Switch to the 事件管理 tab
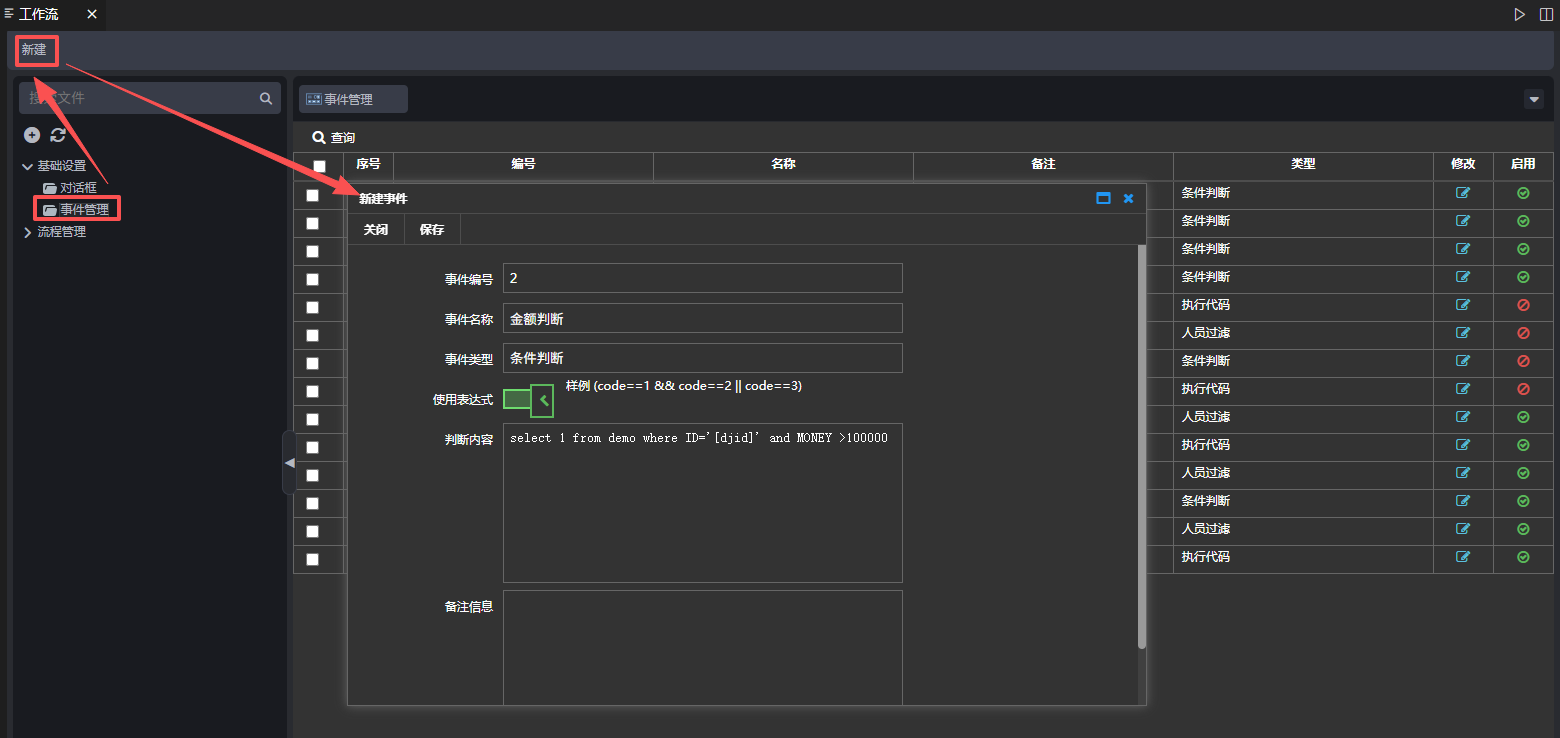 [x=353, y=99]
